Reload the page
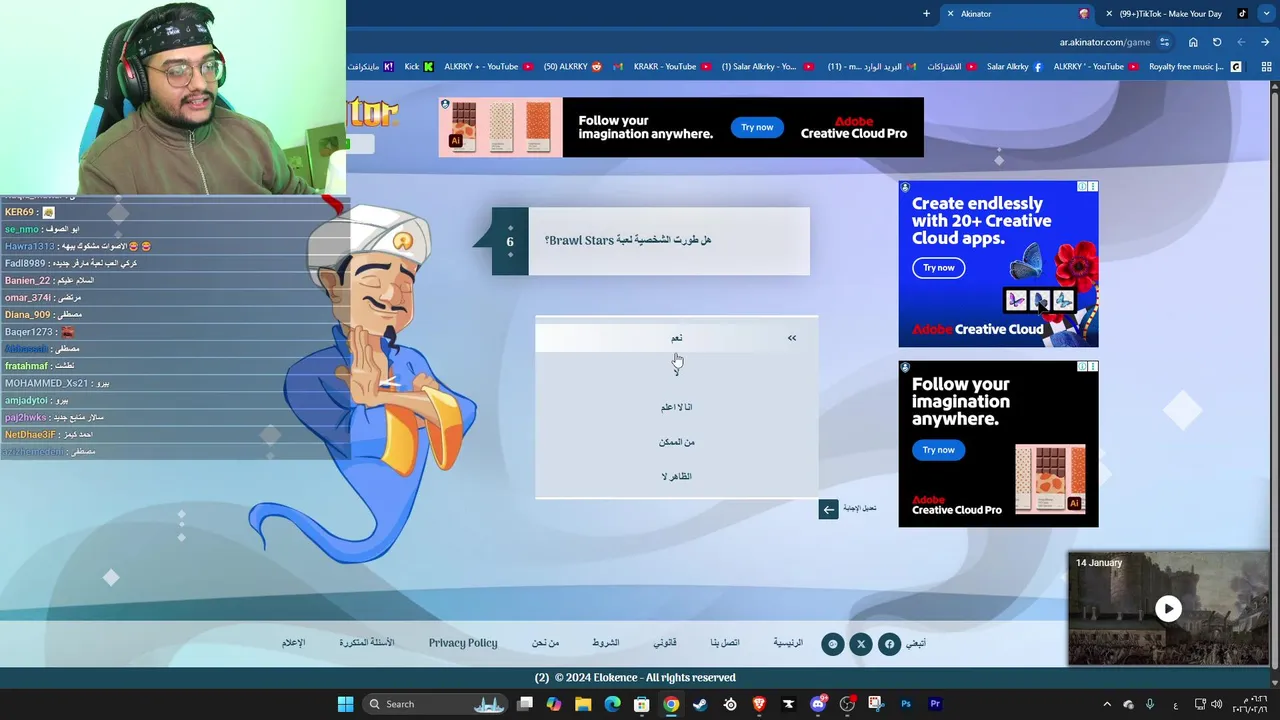 (x=1217, y=42)
